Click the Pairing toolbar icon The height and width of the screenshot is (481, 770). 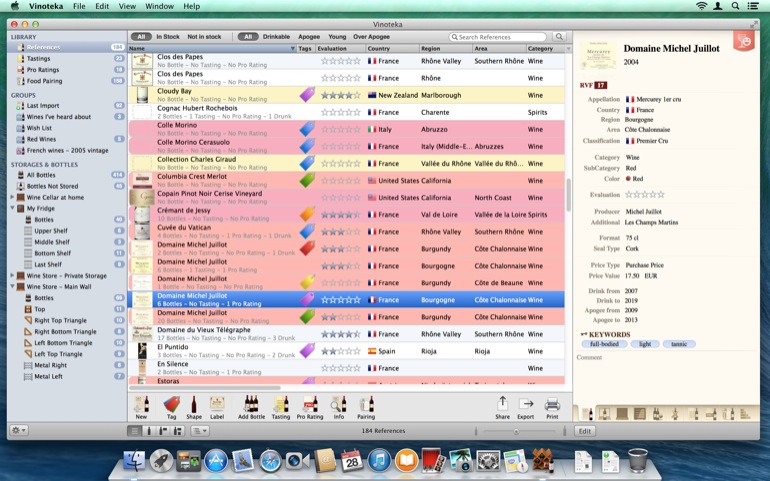(366, 404)
